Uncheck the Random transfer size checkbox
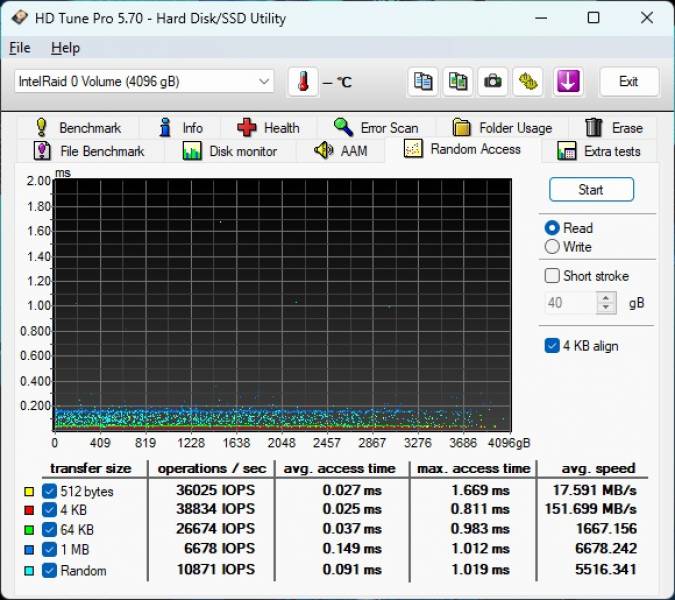Viewport: 675px width, 600px height. (49, 570)
